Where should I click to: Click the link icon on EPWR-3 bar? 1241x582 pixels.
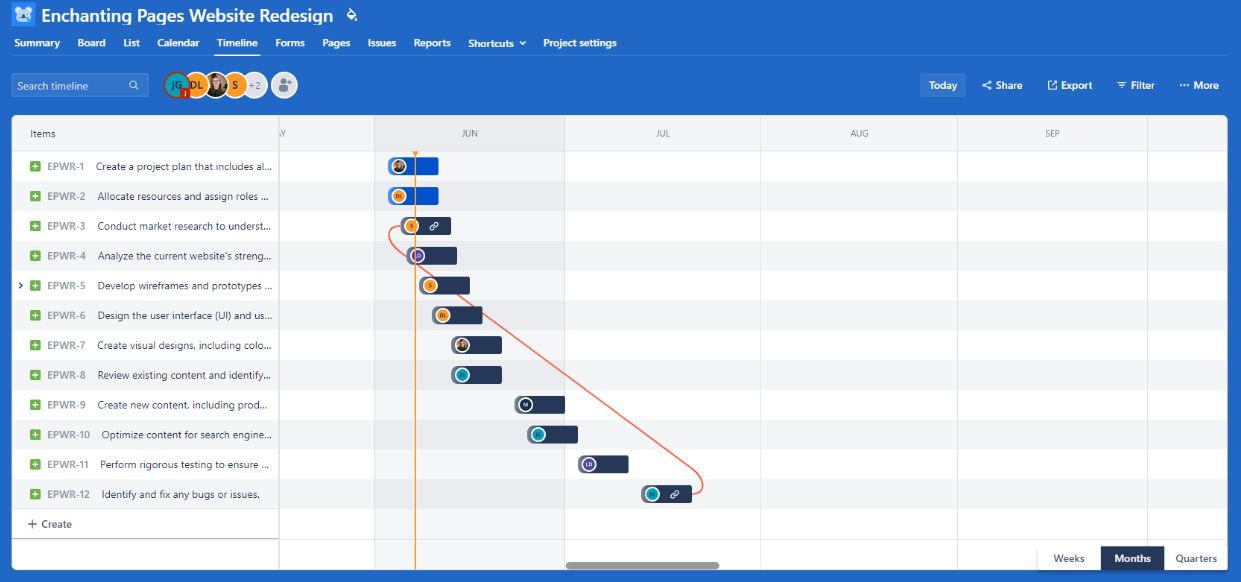[434, 226]
